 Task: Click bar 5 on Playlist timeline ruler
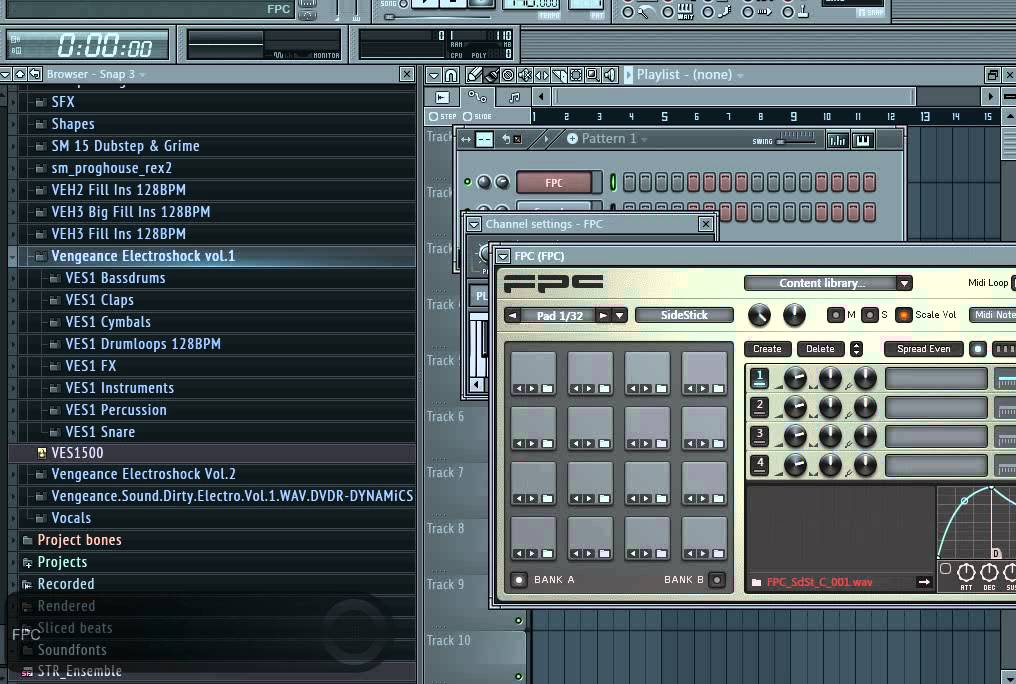664,117
